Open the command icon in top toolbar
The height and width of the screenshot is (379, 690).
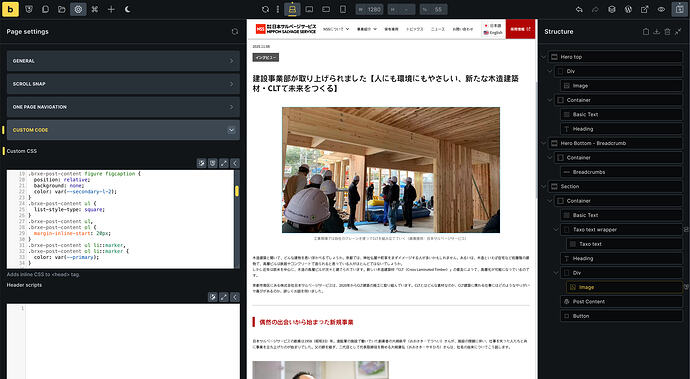tap(95, 9)
